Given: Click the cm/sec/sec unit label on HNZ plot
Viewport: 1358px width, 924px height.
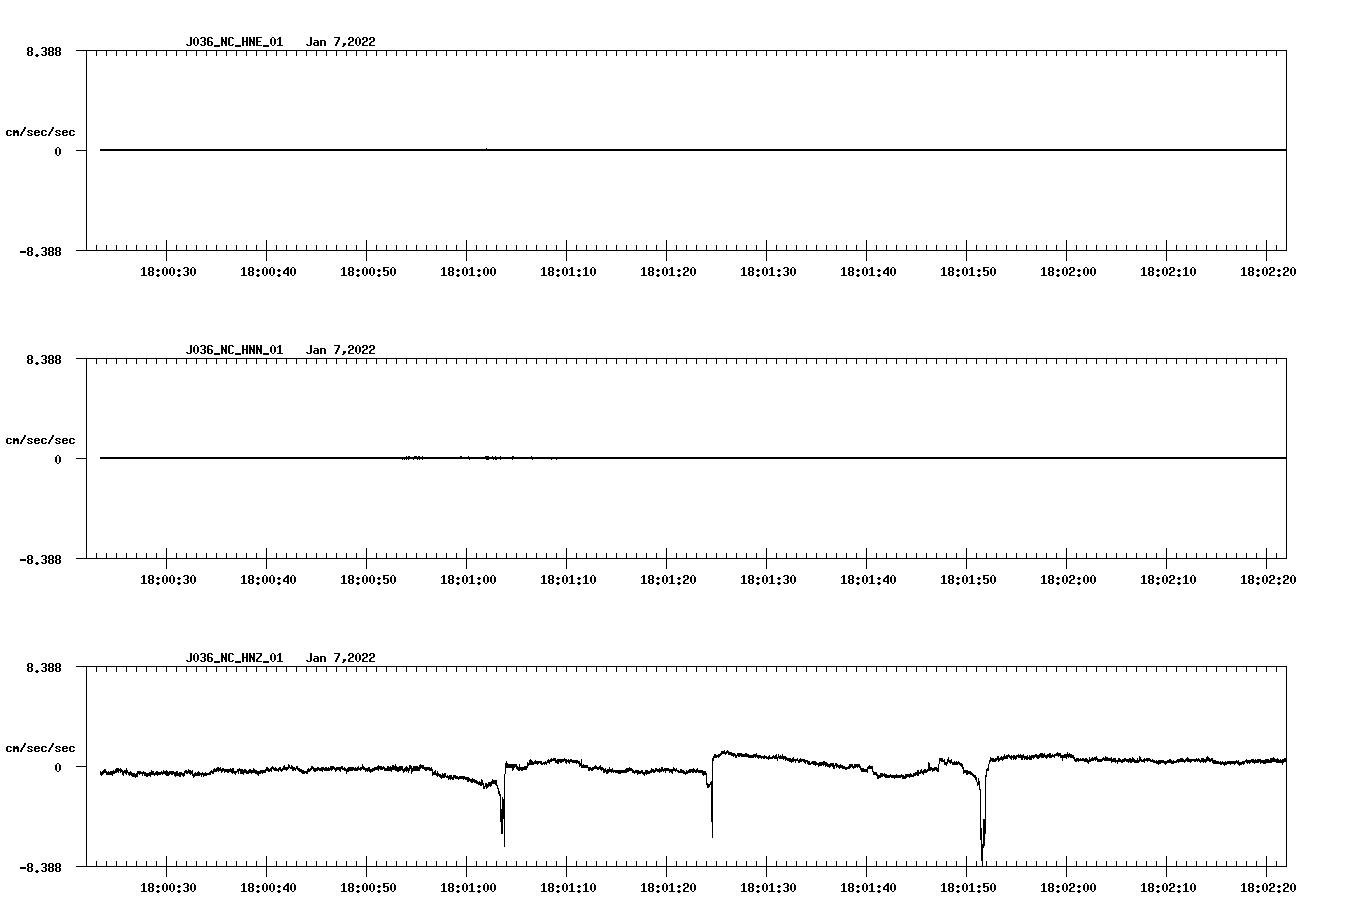Looking at the screenshot, I should [40, 748].
